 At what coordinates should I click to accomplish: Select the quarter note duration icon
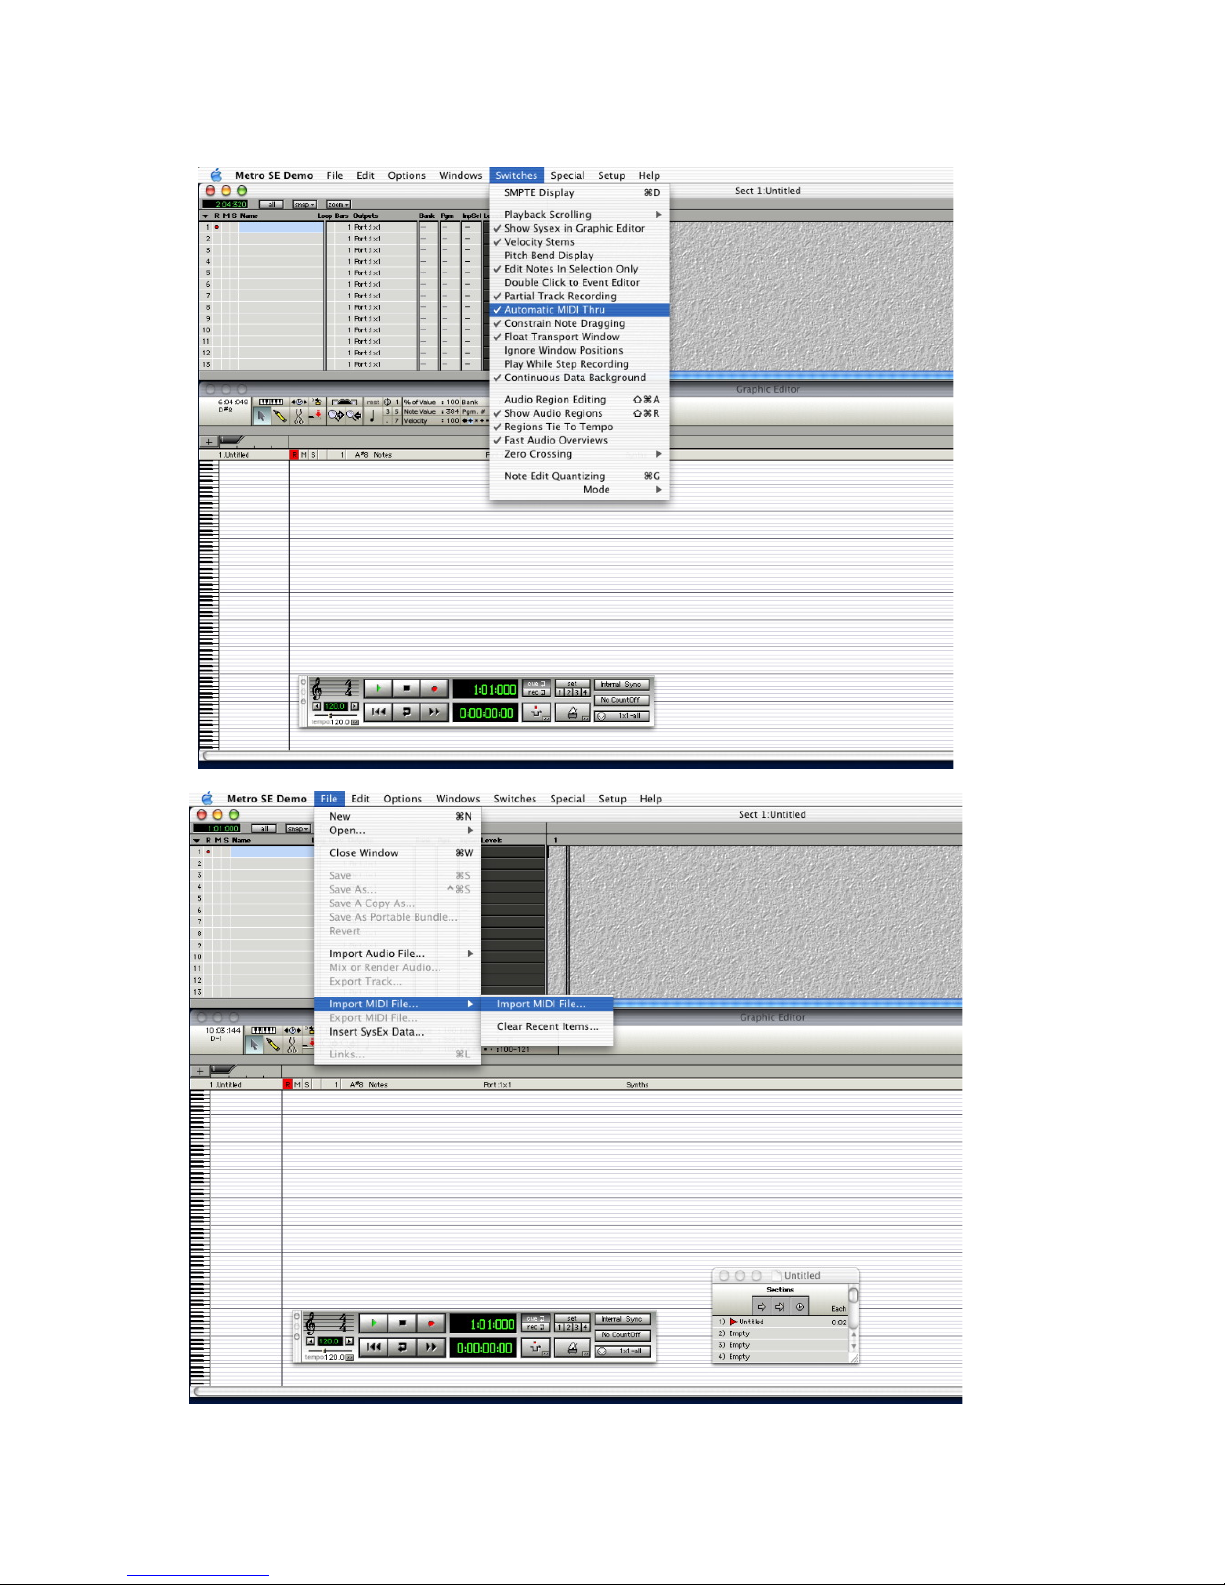372,415
